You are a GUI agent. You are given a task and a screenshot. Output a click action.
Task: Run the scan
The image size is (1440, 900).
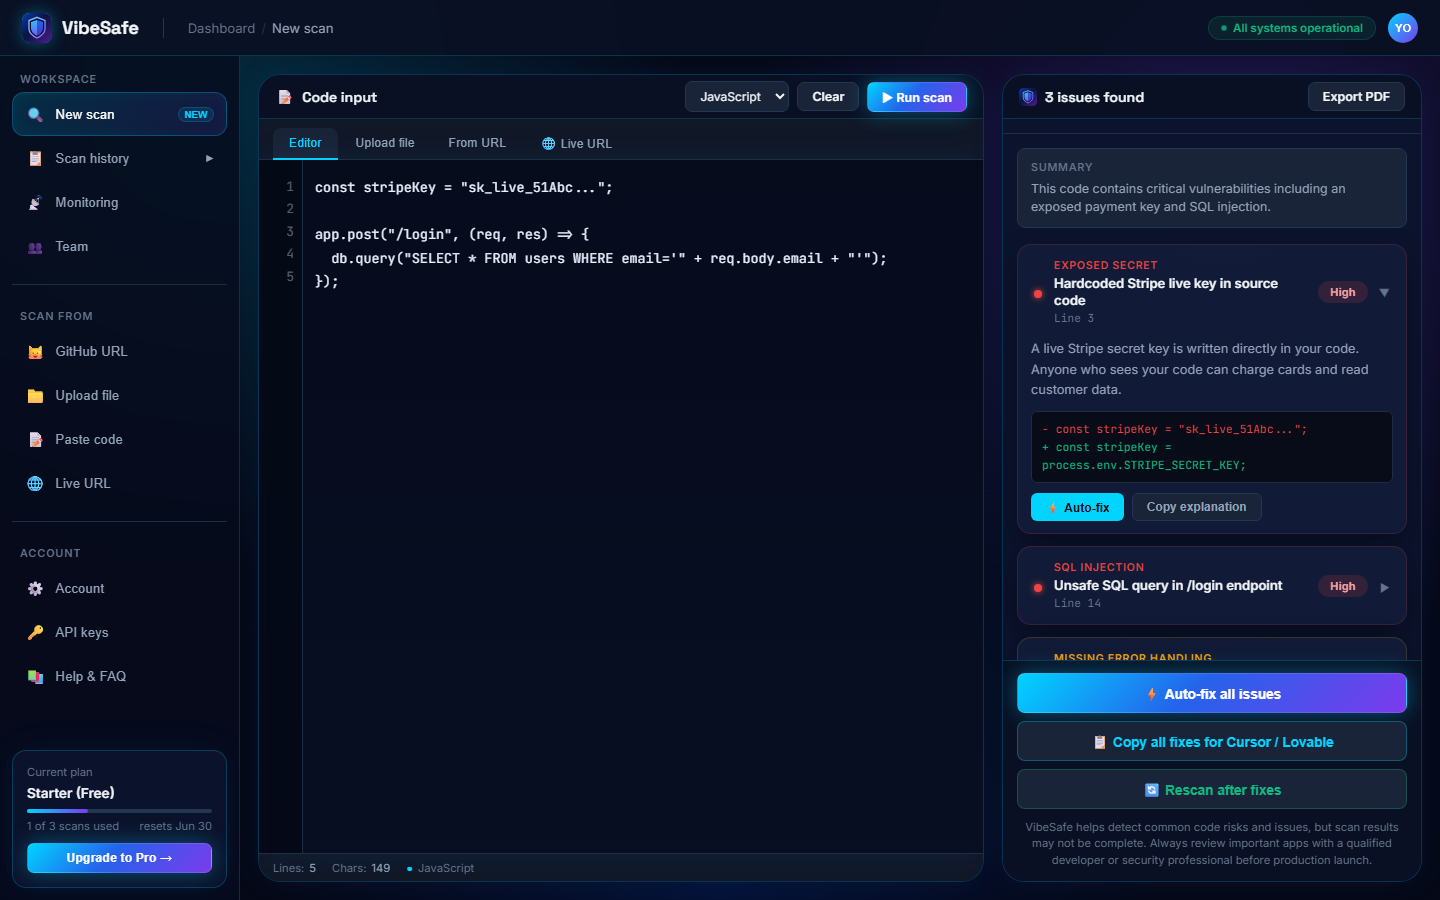(x=917, y=97)
